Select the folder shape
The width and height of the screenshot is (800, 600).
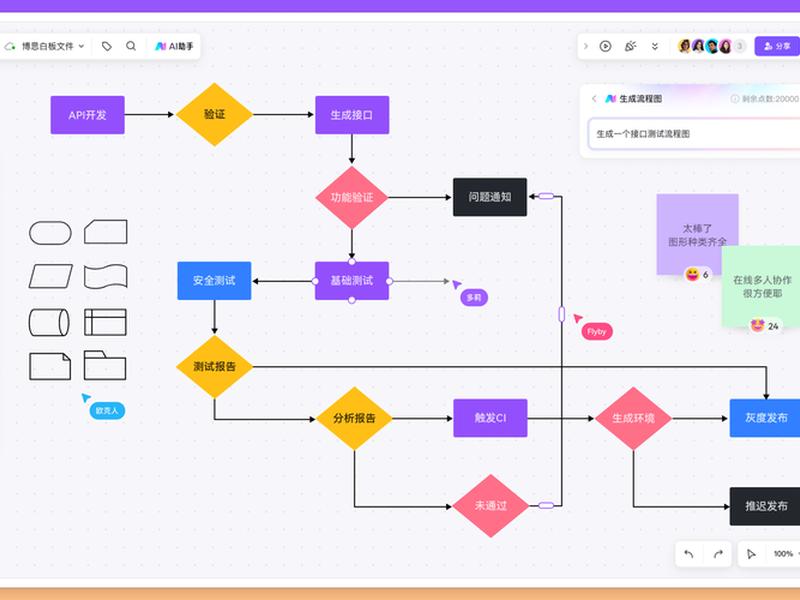[105, 365]
